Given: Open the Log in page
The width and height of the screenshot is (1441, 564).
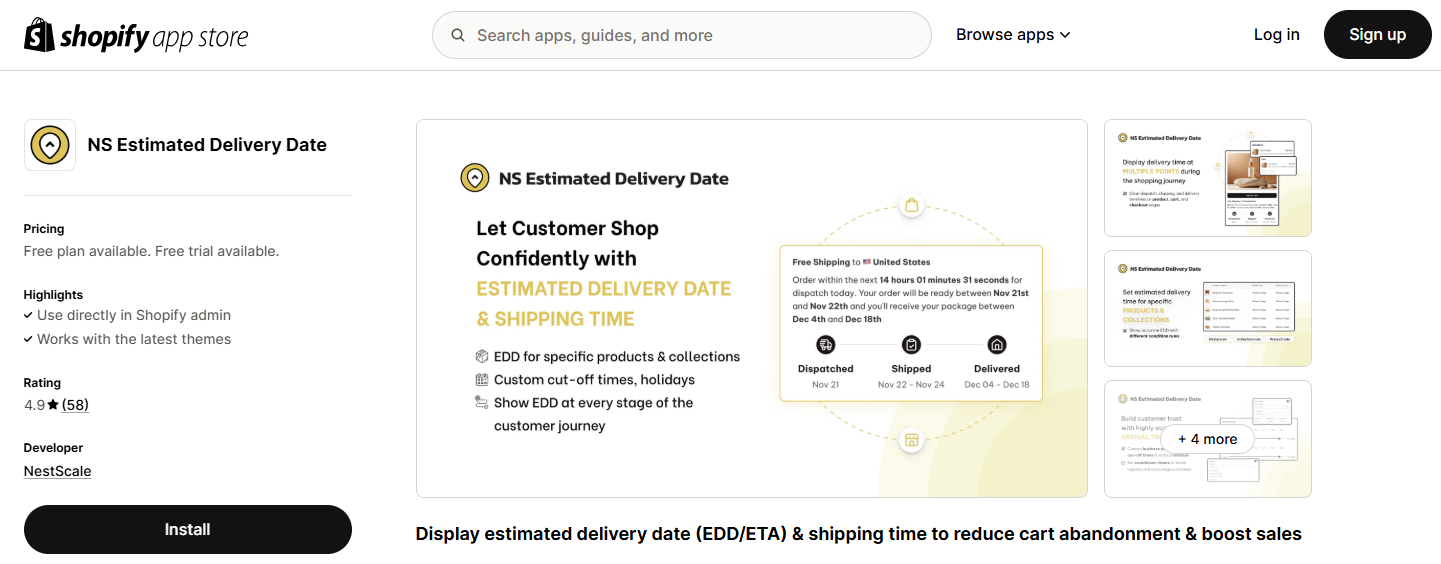Looking at the screenshot, I should click(1277, 35).
